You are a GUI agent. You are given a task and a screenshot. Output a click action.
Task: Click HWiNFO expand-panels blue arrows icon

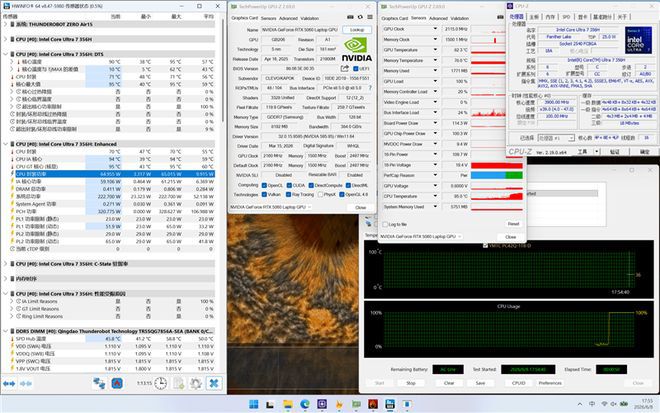tap(9, 384)
